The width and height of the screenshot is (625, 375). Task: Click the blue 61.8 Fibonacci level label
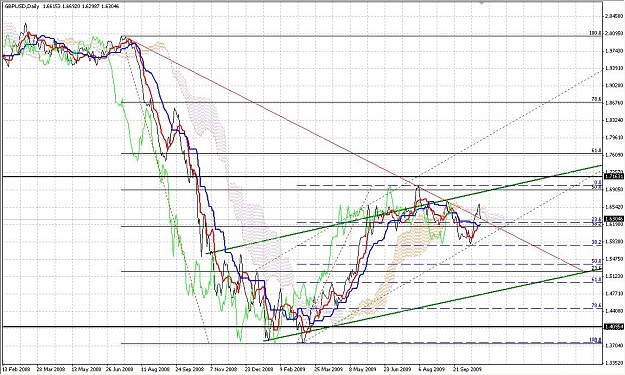596,279
